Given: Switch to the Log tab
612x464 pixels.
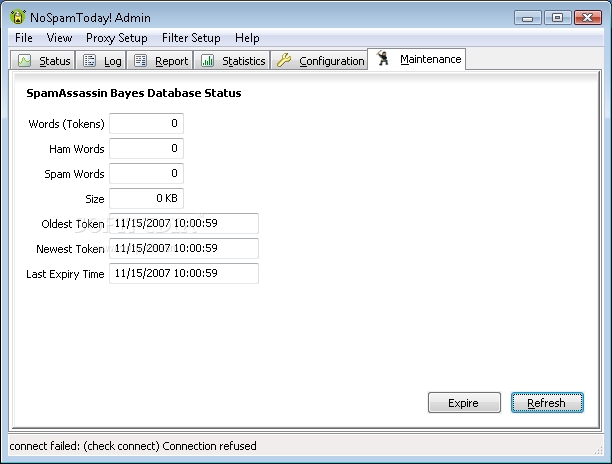Looking at the screenshot, I should [101, 60].
